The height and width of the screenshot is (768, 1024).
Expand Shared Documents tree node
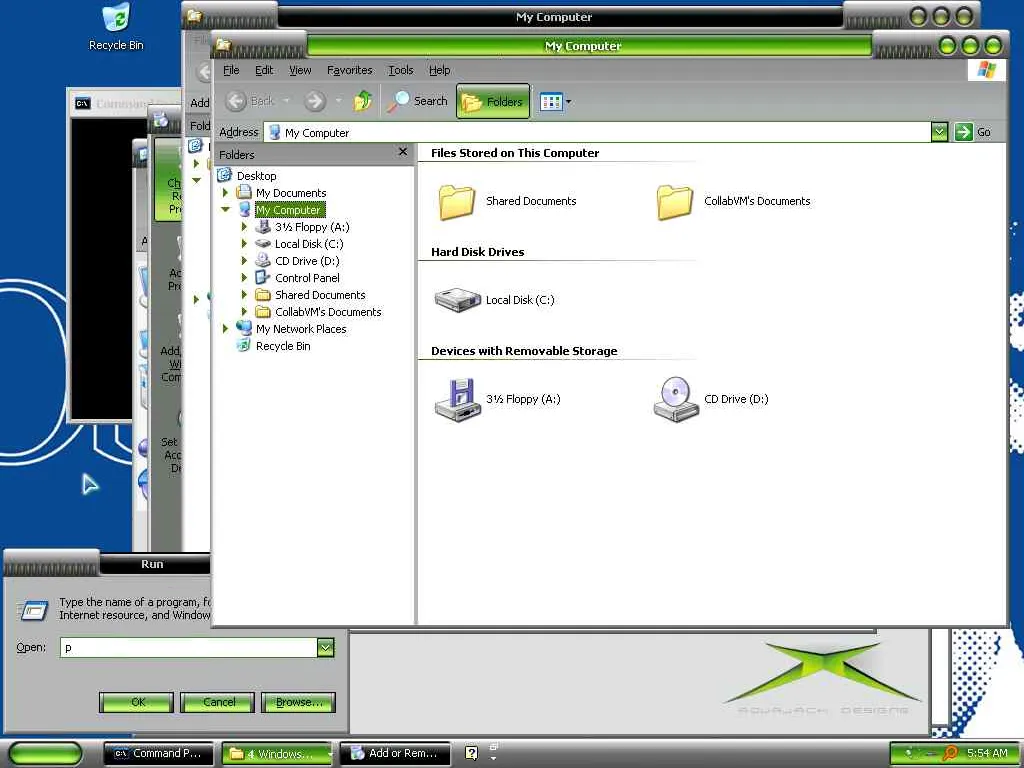pyautogui.click(x=244, y=295)
